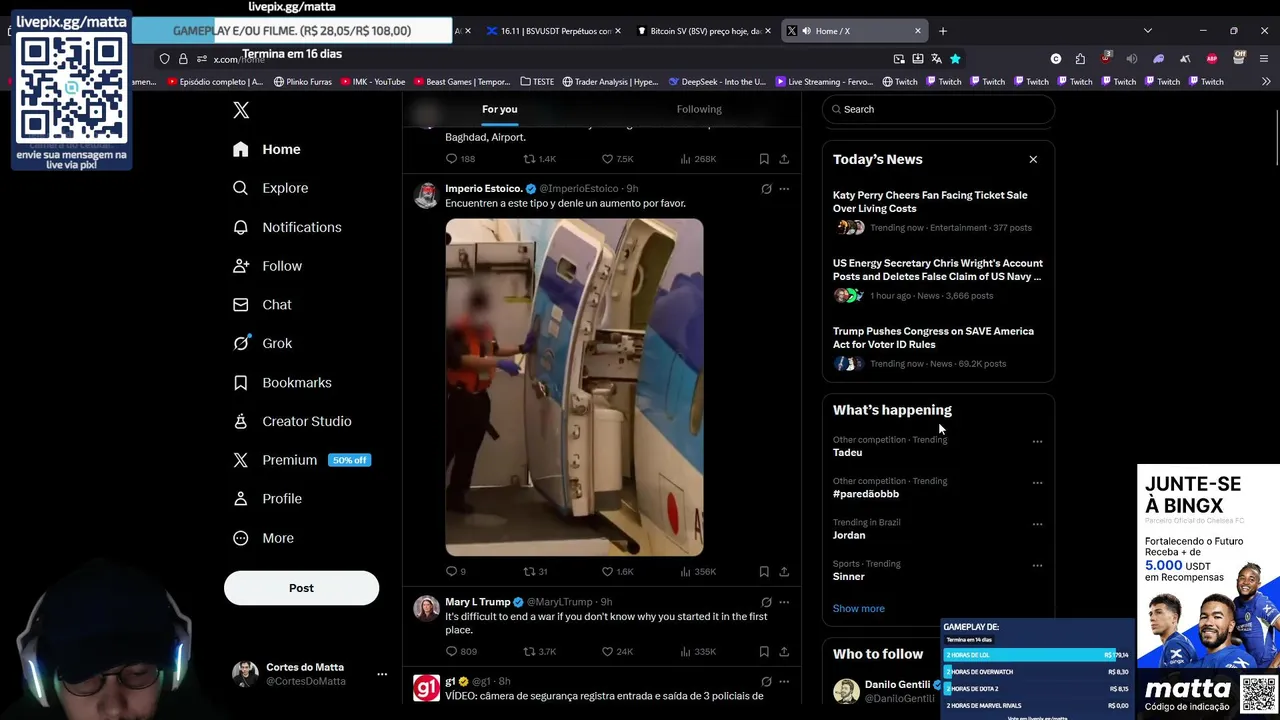
Task: View analytics showing 268K views
Action: pos(698,159)
